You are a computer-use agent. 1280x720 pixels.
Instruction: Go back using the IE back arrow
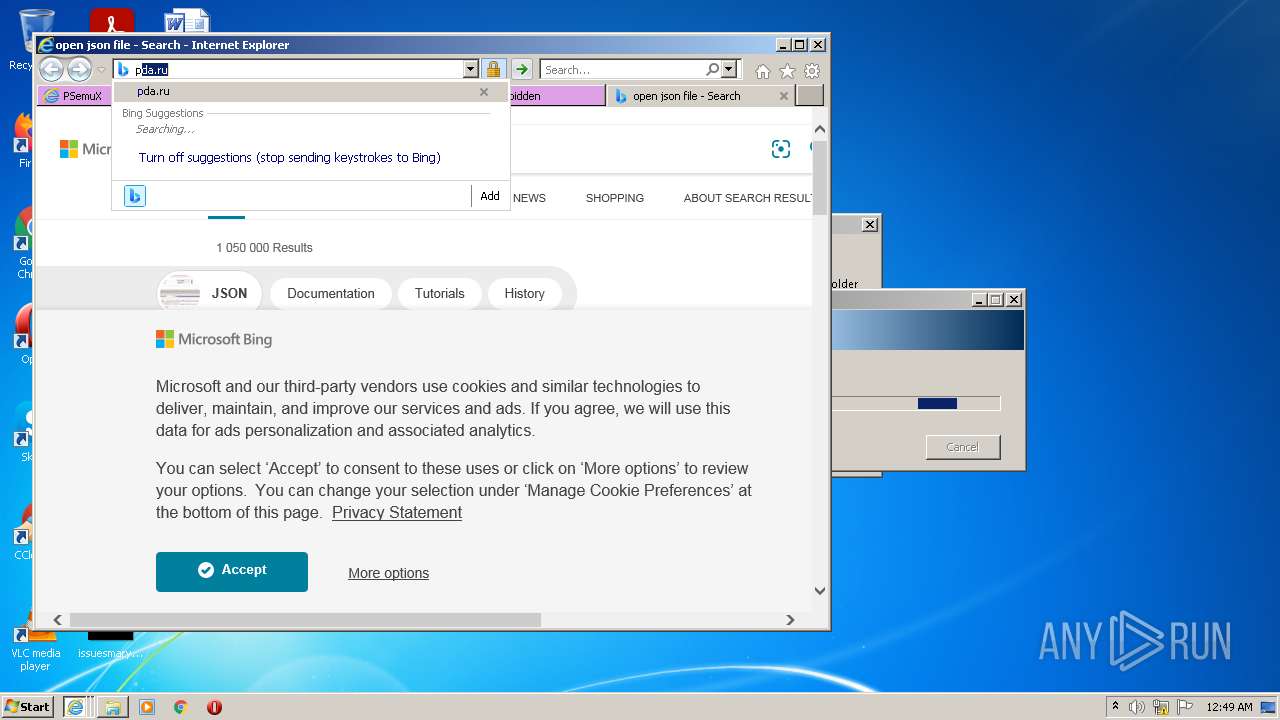click(x=51, y=69)
